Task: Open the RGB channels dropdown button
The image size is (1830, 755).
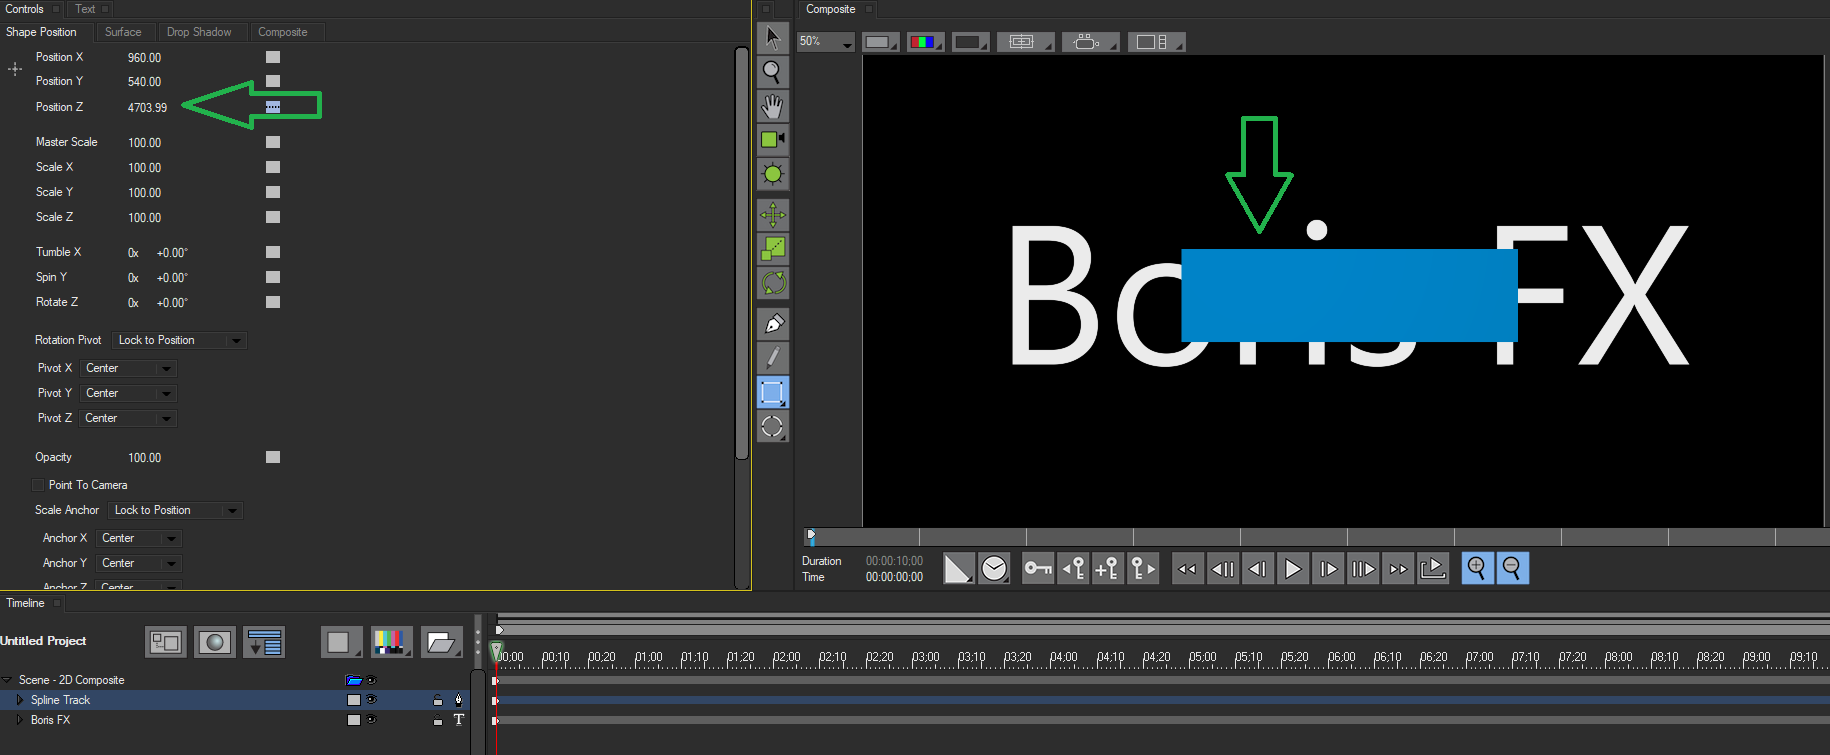Action: point(925,42)
